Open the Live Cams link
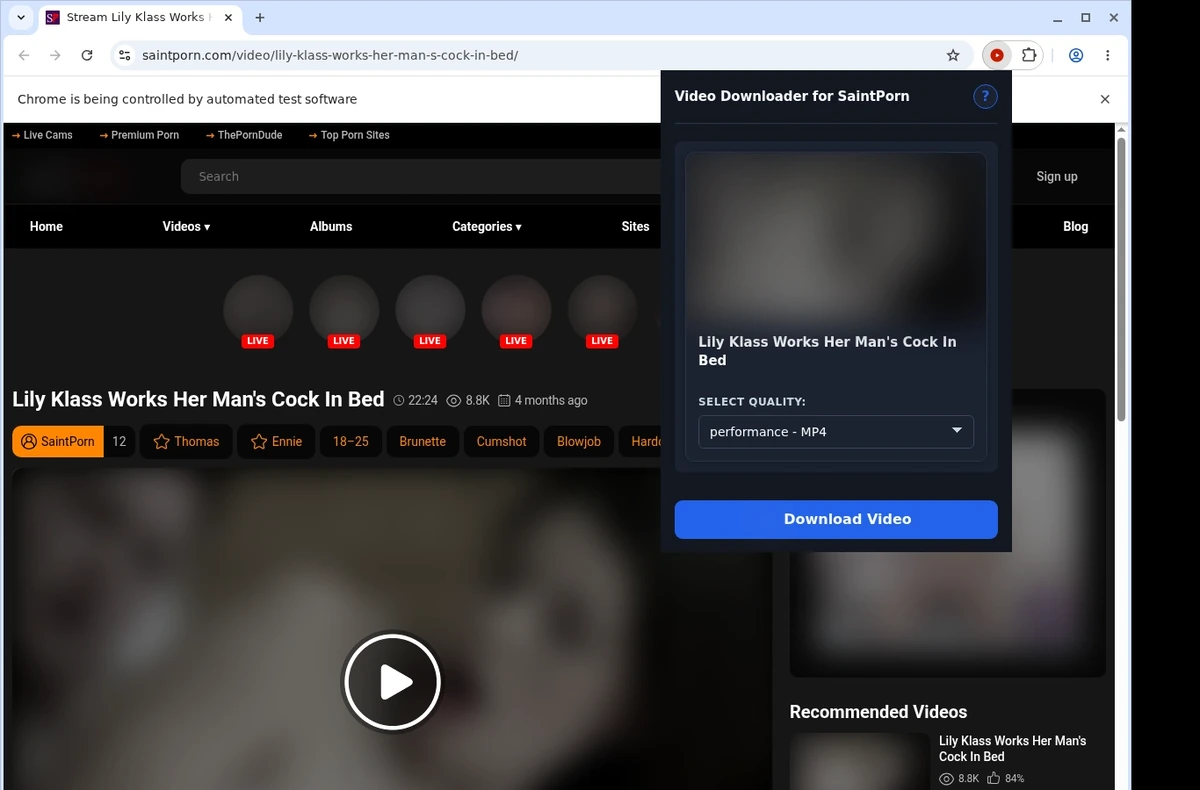Screen dimensions: 1200x790 click(x=42, y=135)
